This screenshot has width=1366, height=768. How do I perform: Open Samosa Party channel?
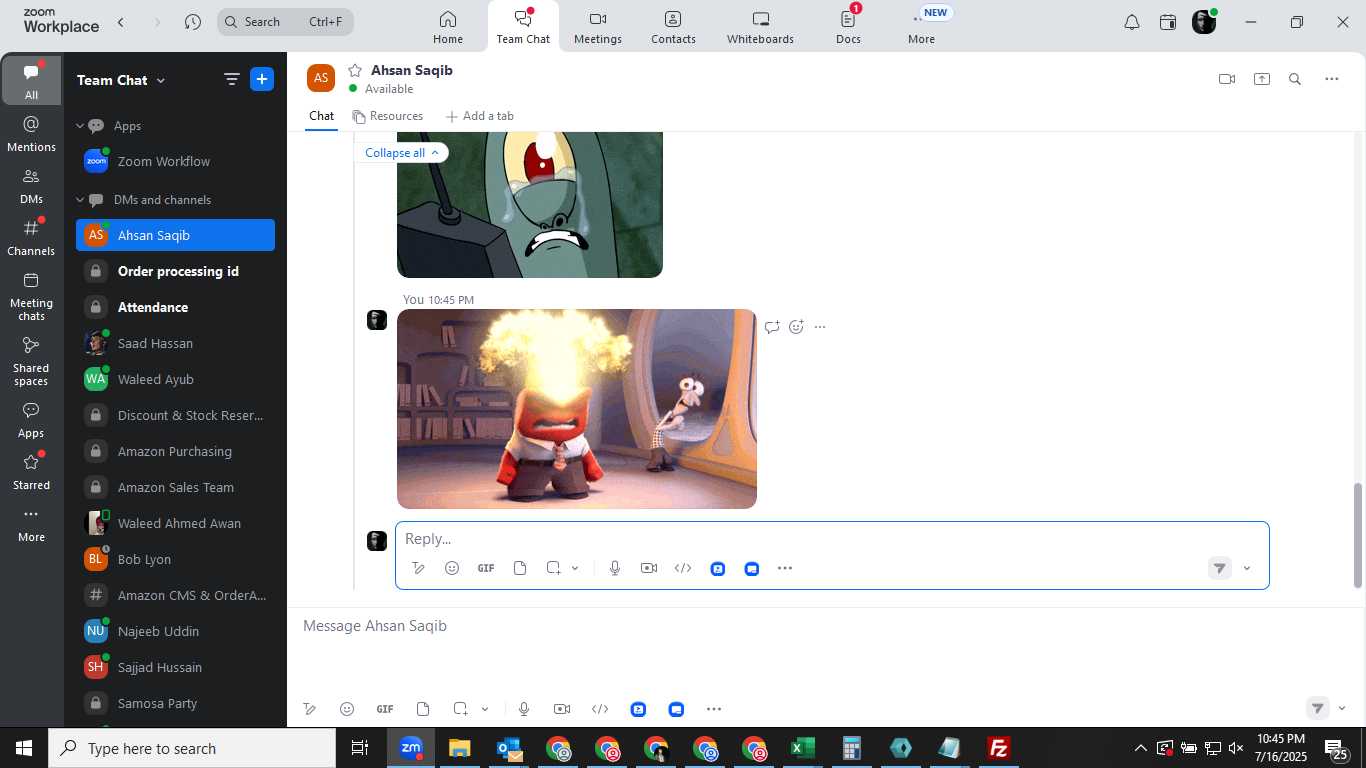point(175,703)
